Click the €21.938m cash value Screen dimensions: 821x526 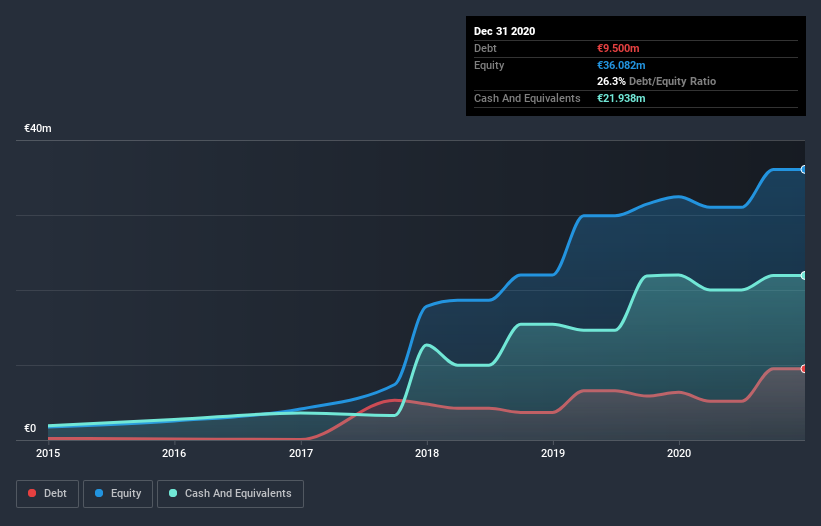(621, 98)
